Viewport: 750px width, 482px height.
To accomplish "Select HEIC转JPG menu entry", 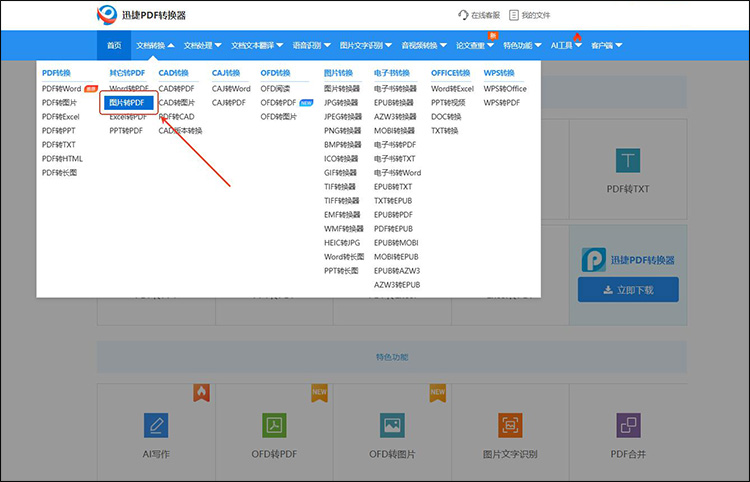I will (x=342, y=243).
